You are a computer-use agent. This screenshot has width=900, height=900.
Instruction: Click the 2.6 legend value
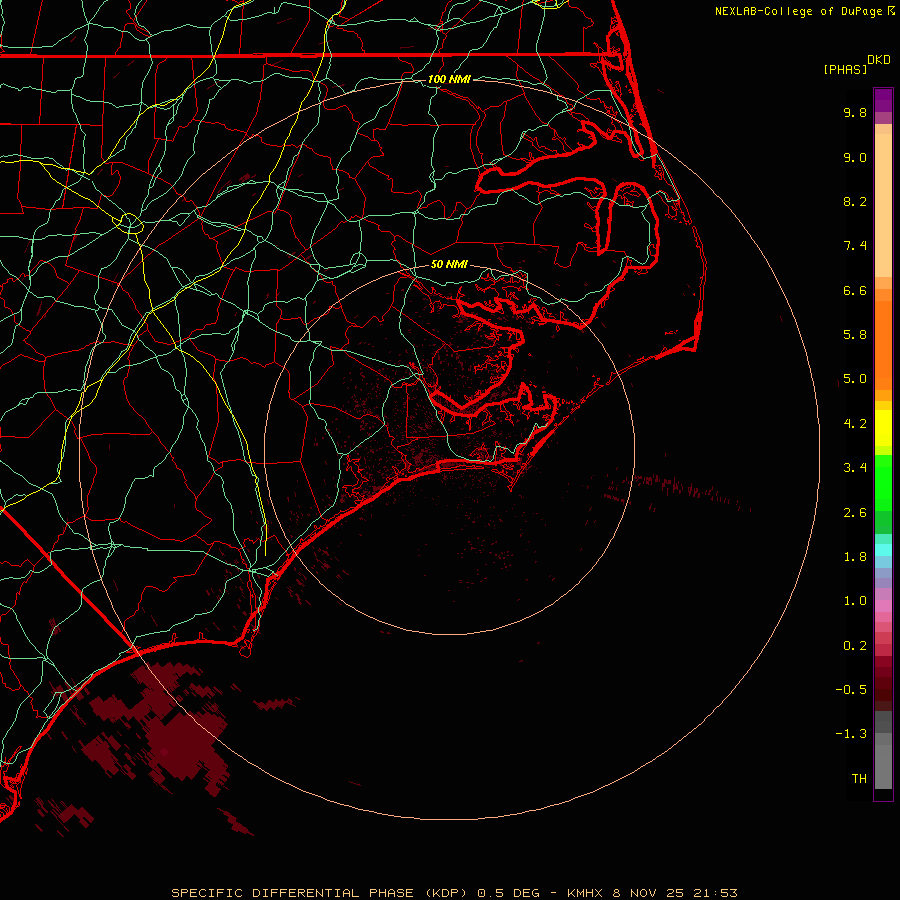[x=855, y=513]
